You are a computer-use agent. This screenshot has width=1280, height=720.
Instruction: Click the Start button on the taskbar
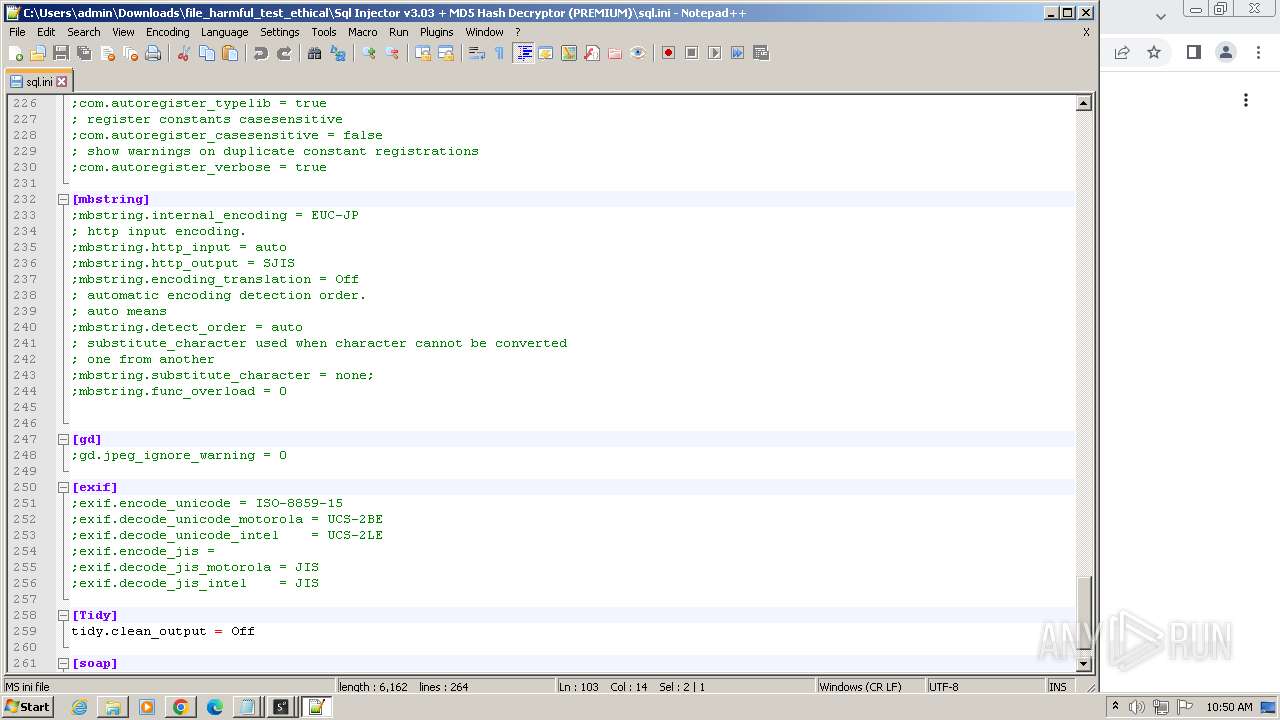tap(28, 707)
